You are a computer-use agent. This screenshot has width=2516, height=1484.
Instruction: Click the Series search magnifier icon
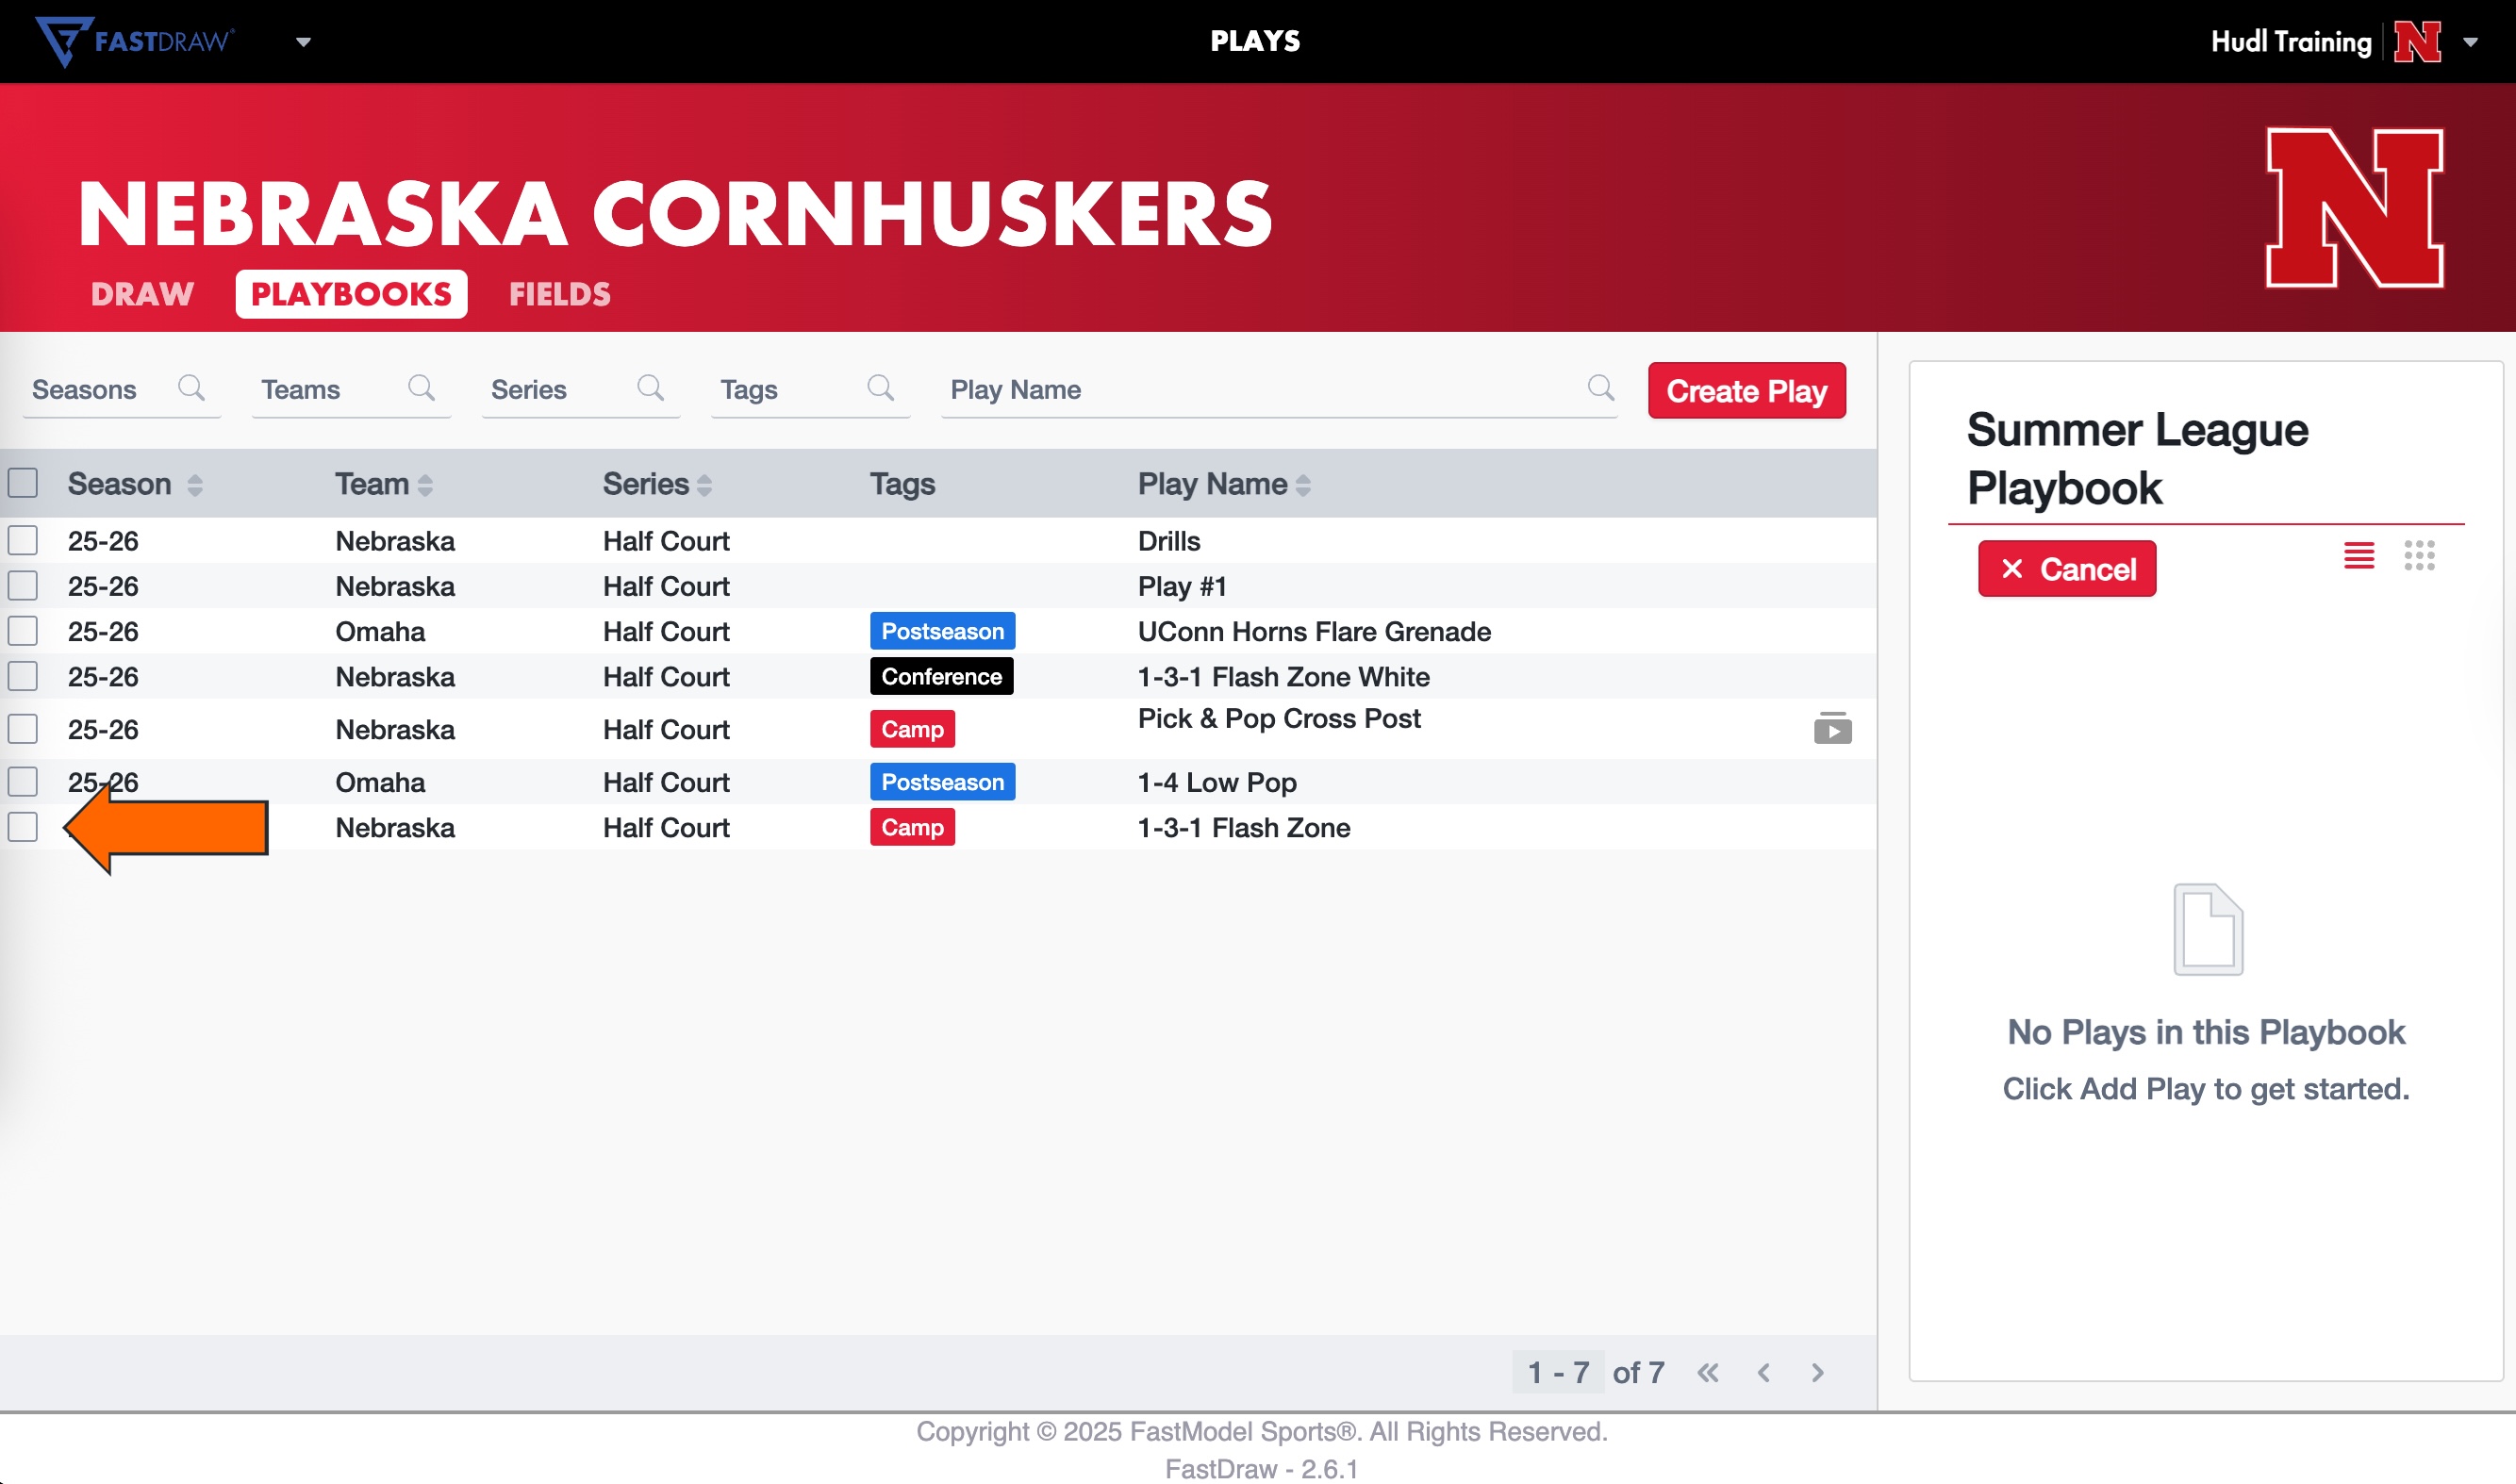650,388
